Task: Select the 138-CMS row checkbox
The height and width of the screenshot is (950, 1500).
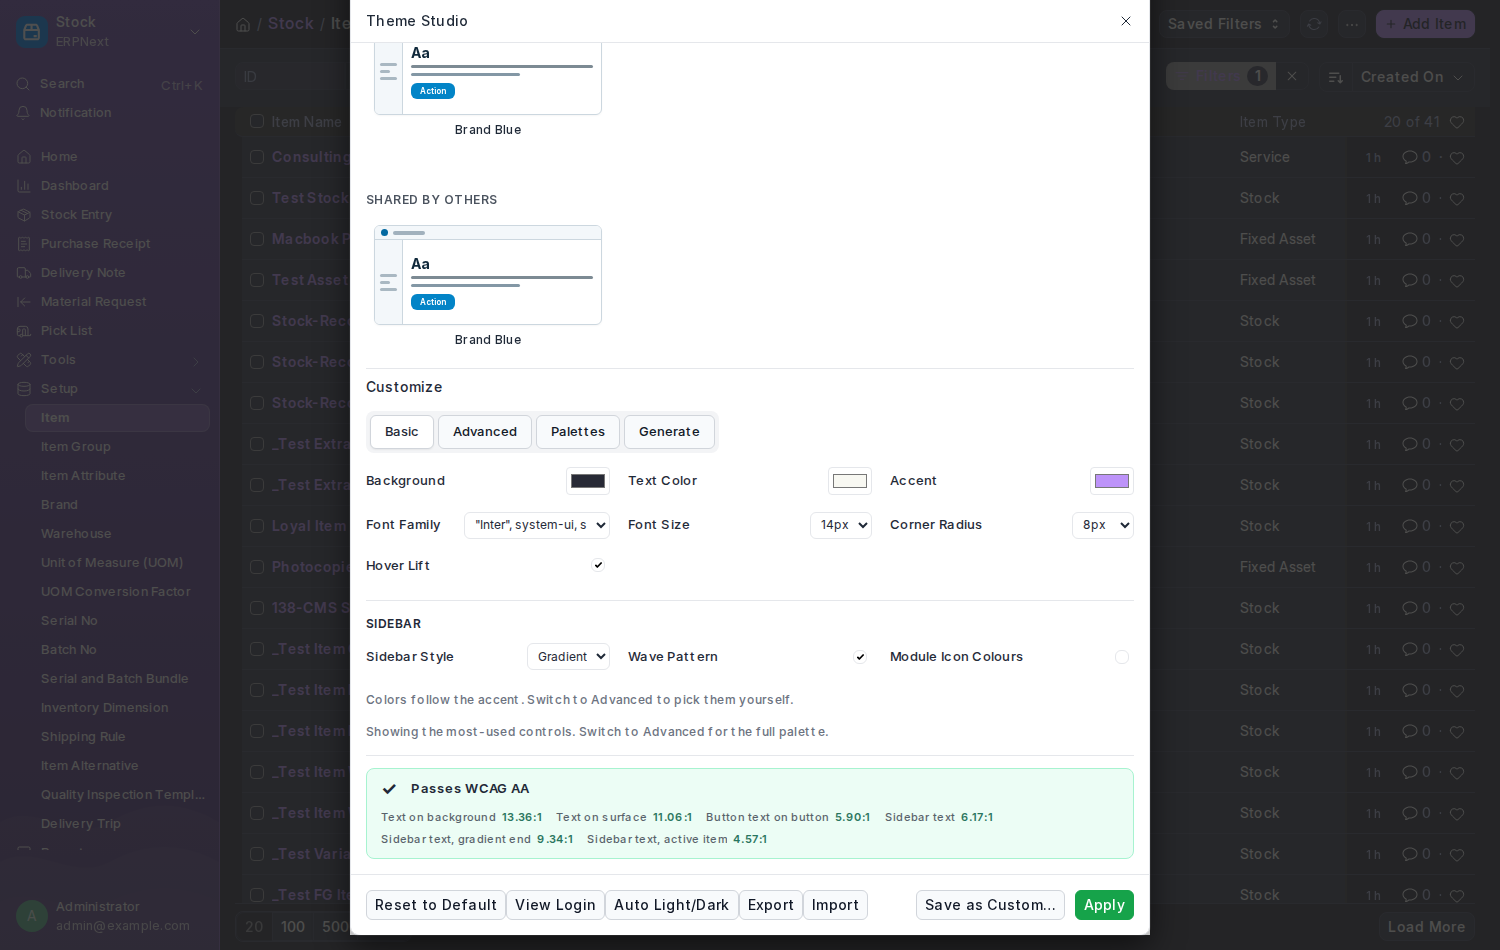Action: coord(257,608)
